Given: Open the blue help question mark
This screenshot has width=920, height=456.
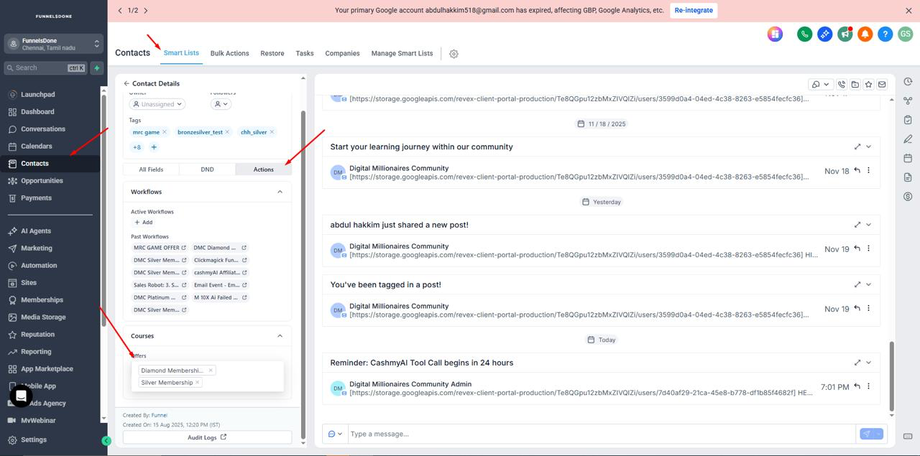Looking at the screenshot, I should coord(885,34).
